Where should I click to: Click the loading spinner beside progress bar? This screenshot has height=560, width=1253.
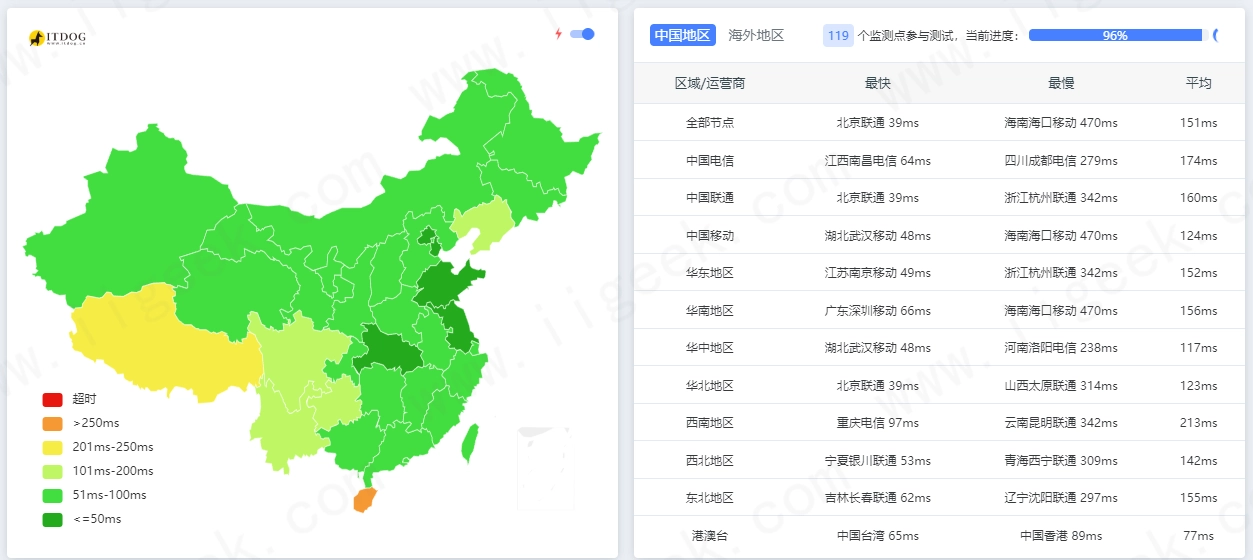pos(1216,35)
